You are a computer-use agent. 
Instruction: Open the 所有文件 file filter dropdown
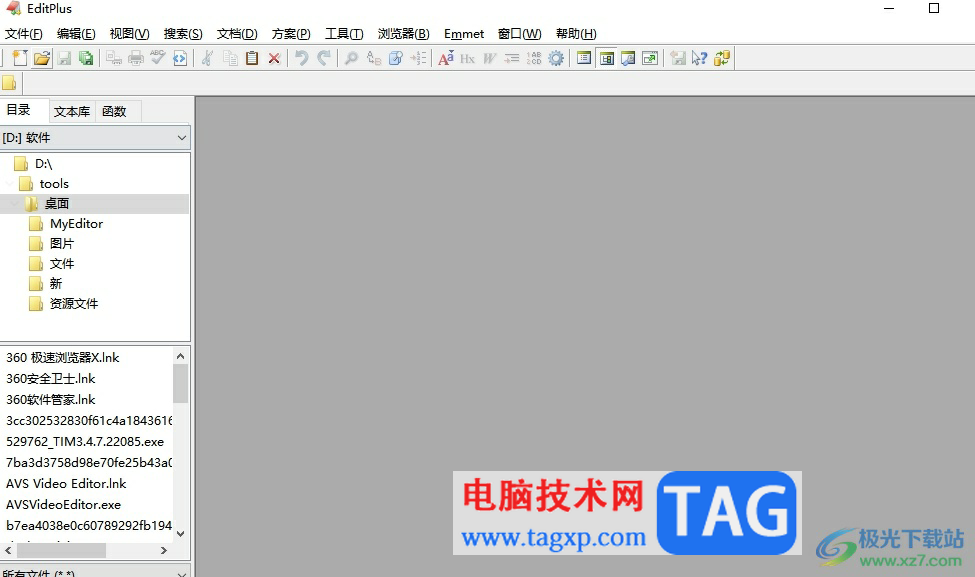pyautogui.click(x=95, y=572)
